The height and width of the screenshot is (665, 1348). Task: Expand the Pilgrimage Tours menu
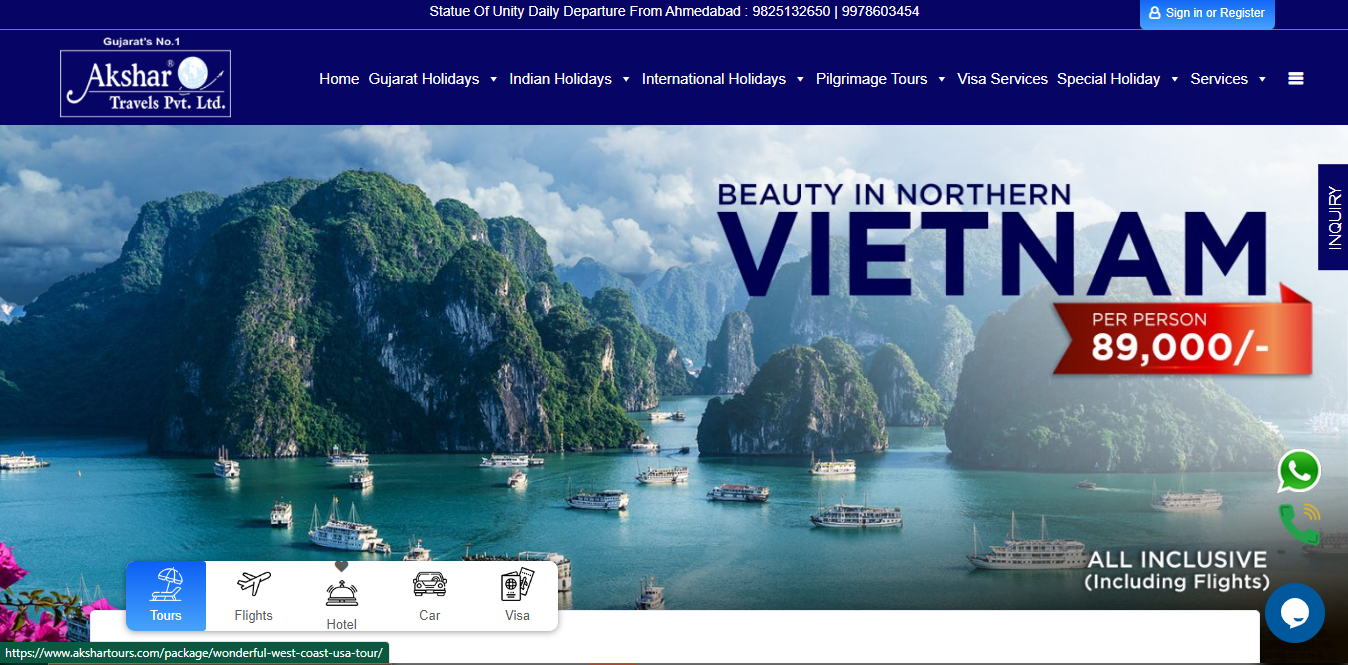pyautogui.click(x=880, y=79)
